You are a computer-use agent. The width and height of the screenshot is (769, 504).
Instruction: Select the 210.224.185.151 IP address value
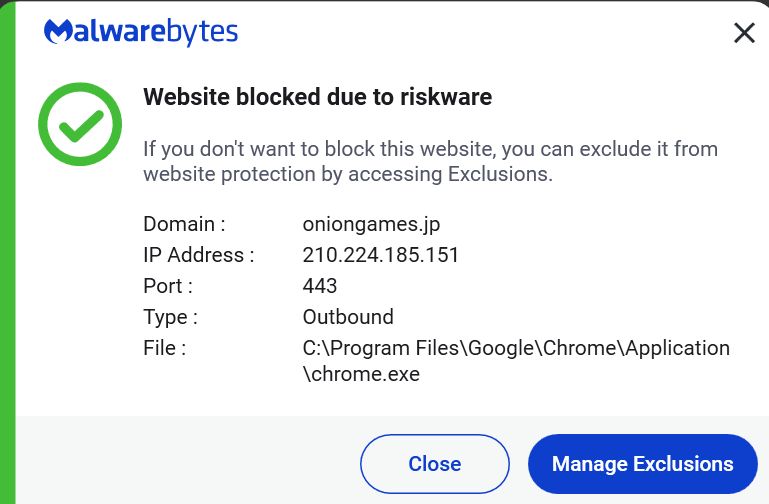coord(381,255)
